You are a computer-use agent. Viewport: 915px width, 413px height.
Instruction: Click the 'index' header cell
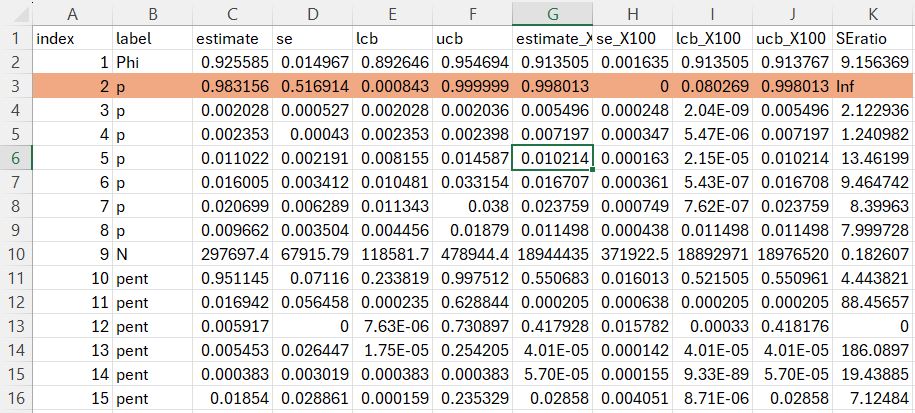click(72, 38)
